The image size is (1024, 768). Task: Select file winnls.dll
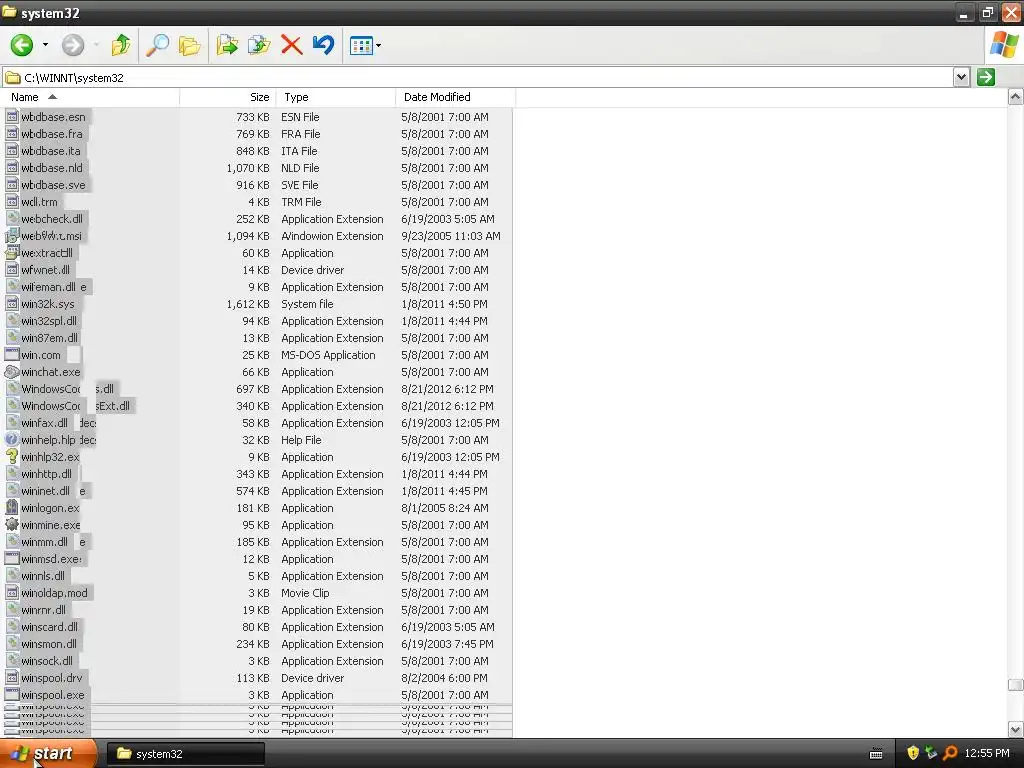[43, 576]
